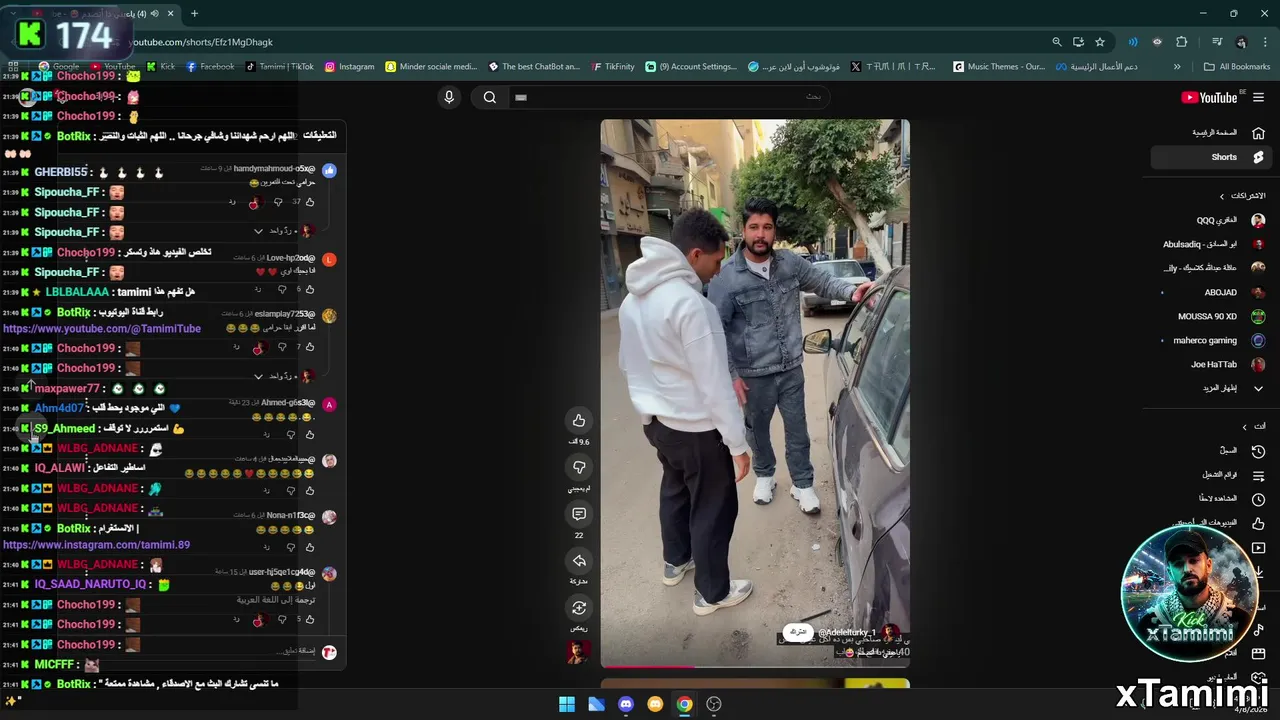
Task: Click the voice search microphone icon
Action: tap(449, 97)
